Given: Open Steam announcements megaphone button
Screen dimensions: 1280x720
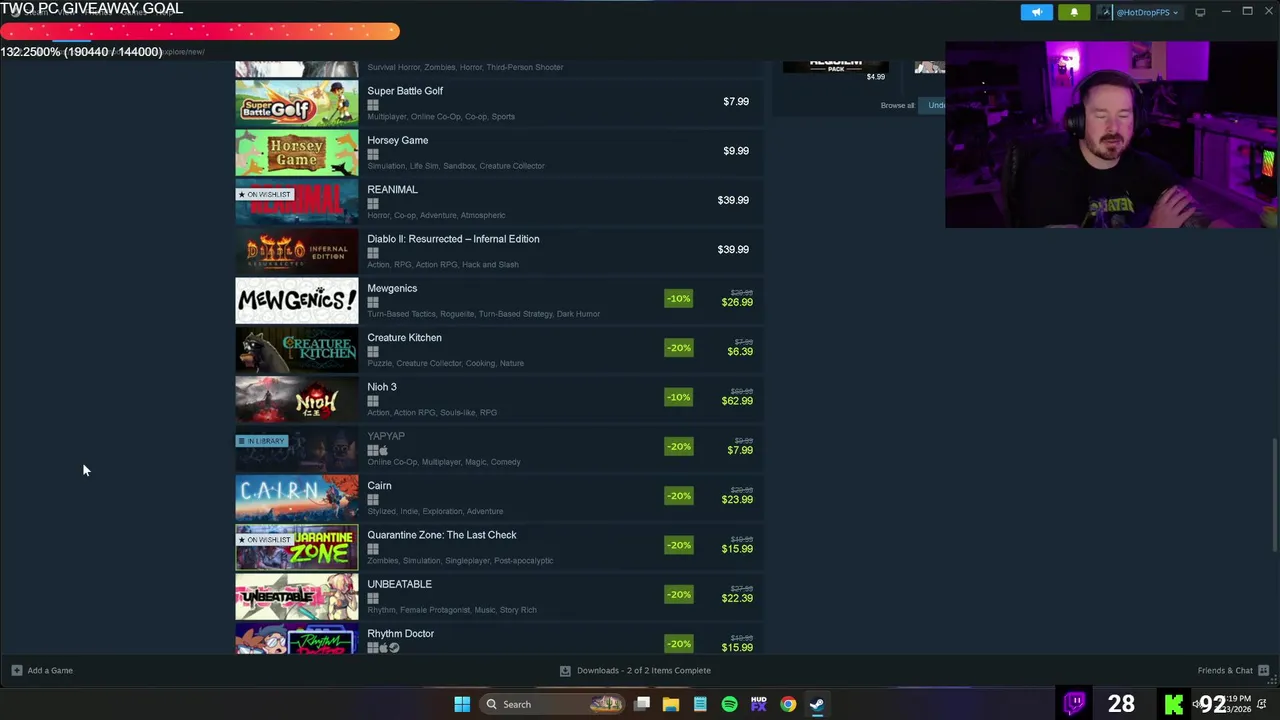Looking at the screenshot, I should [1036, 12].
